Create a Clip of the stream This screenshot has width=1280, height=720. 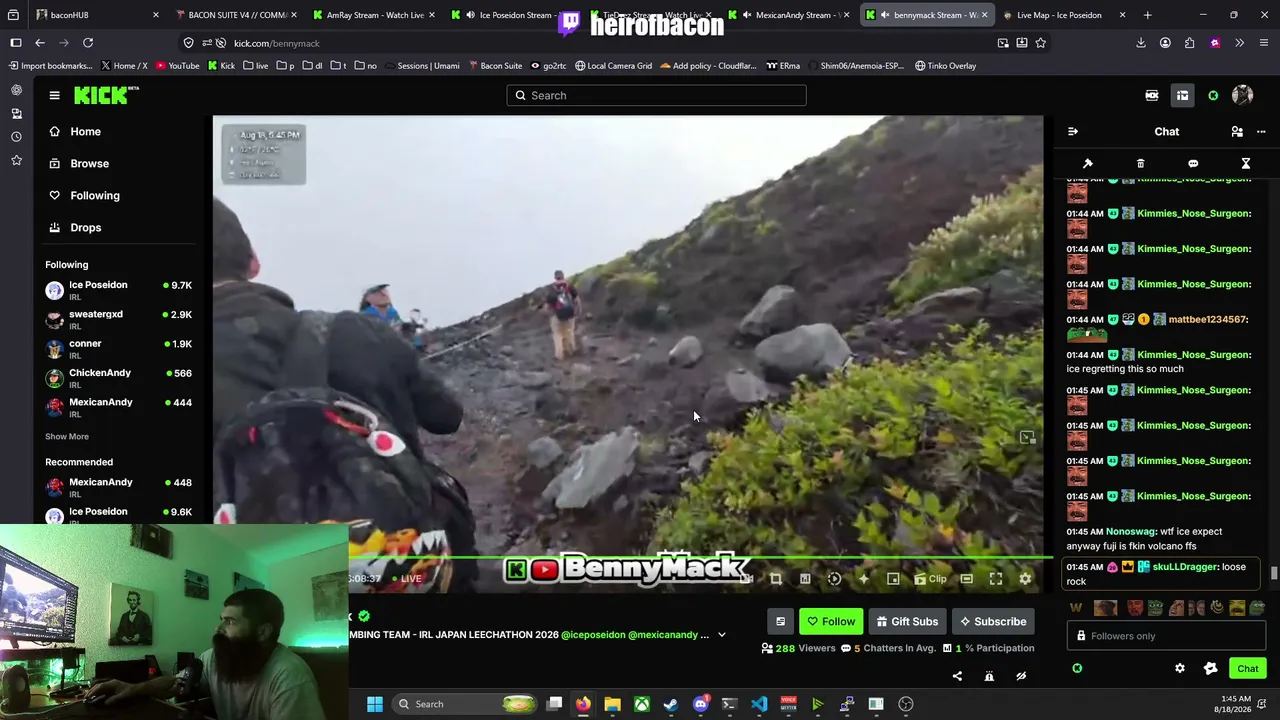pos(930,579)
